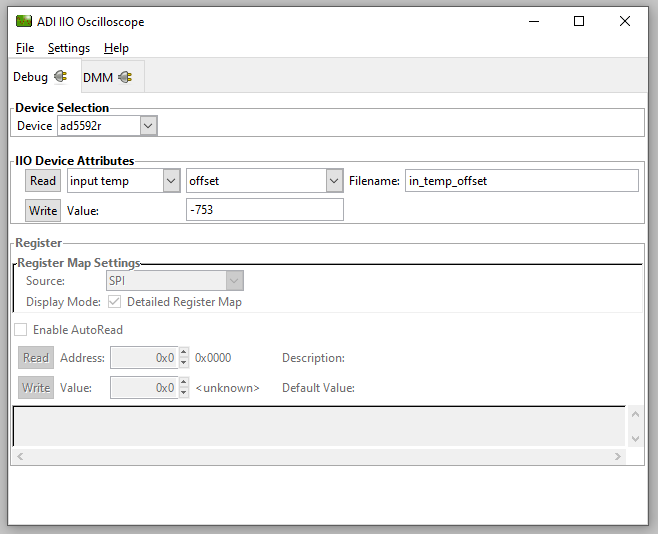Screen dimensions: 658x534
Task: Click the ADI IIO Oscilloscope title bar icon
Action: pos(23,21)
